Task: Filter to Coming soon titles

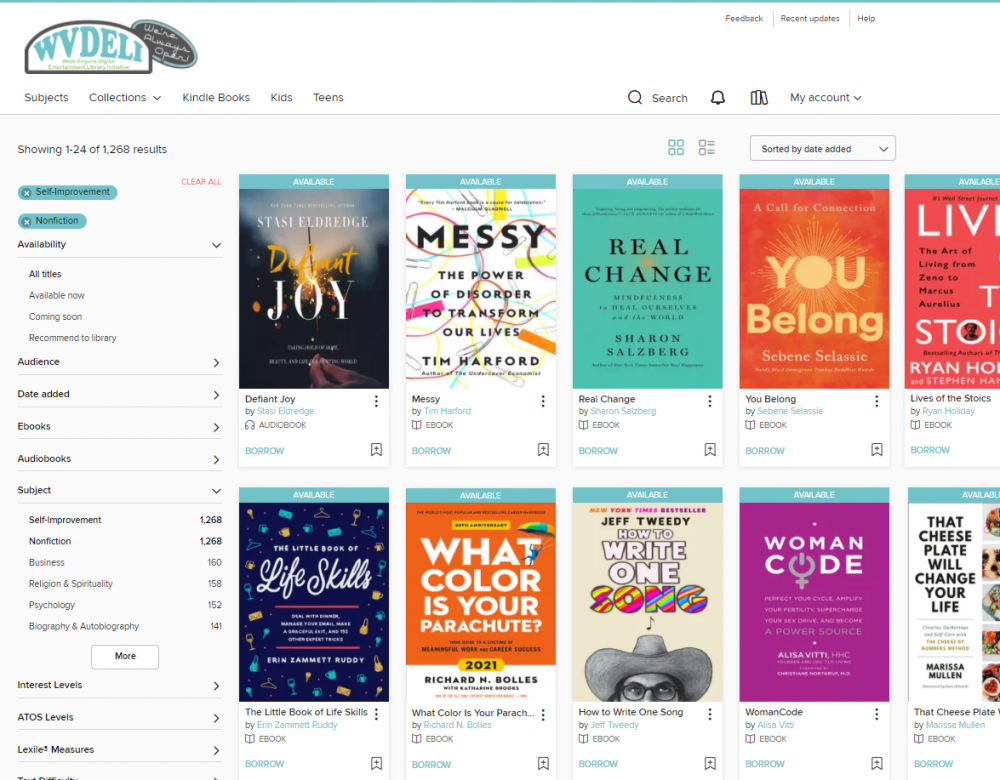Action: (55, 317)
